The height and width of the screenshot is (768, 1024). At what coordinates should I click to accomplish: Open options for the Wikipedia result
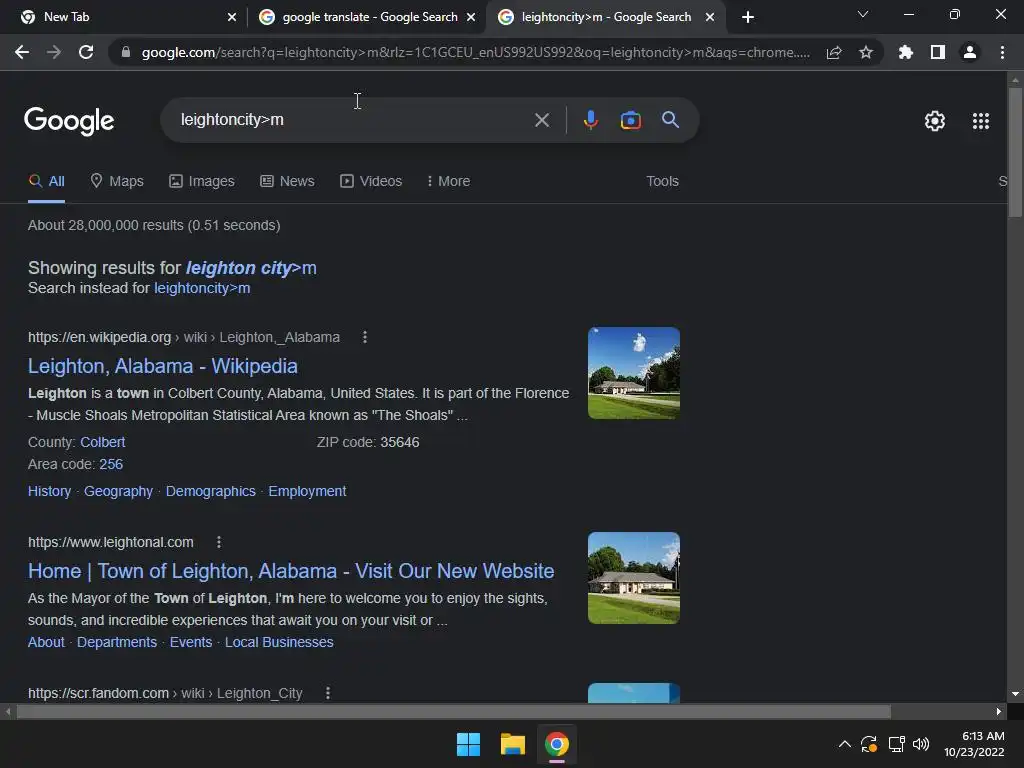click(364, 337)
